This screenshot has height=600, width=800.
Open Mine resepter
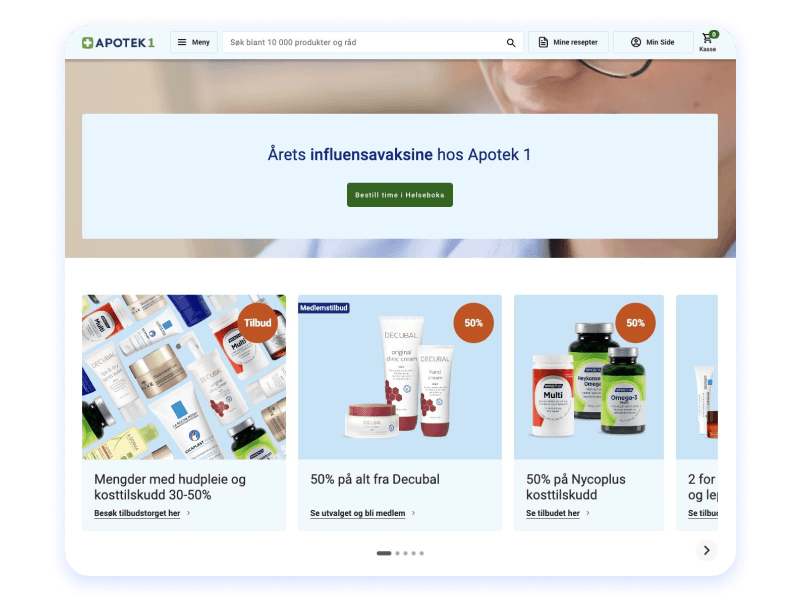[568, 42]
